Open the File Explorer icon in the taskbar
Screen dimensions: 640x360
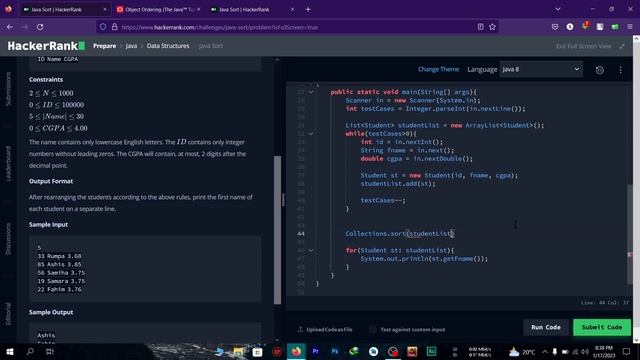(238, 351)
